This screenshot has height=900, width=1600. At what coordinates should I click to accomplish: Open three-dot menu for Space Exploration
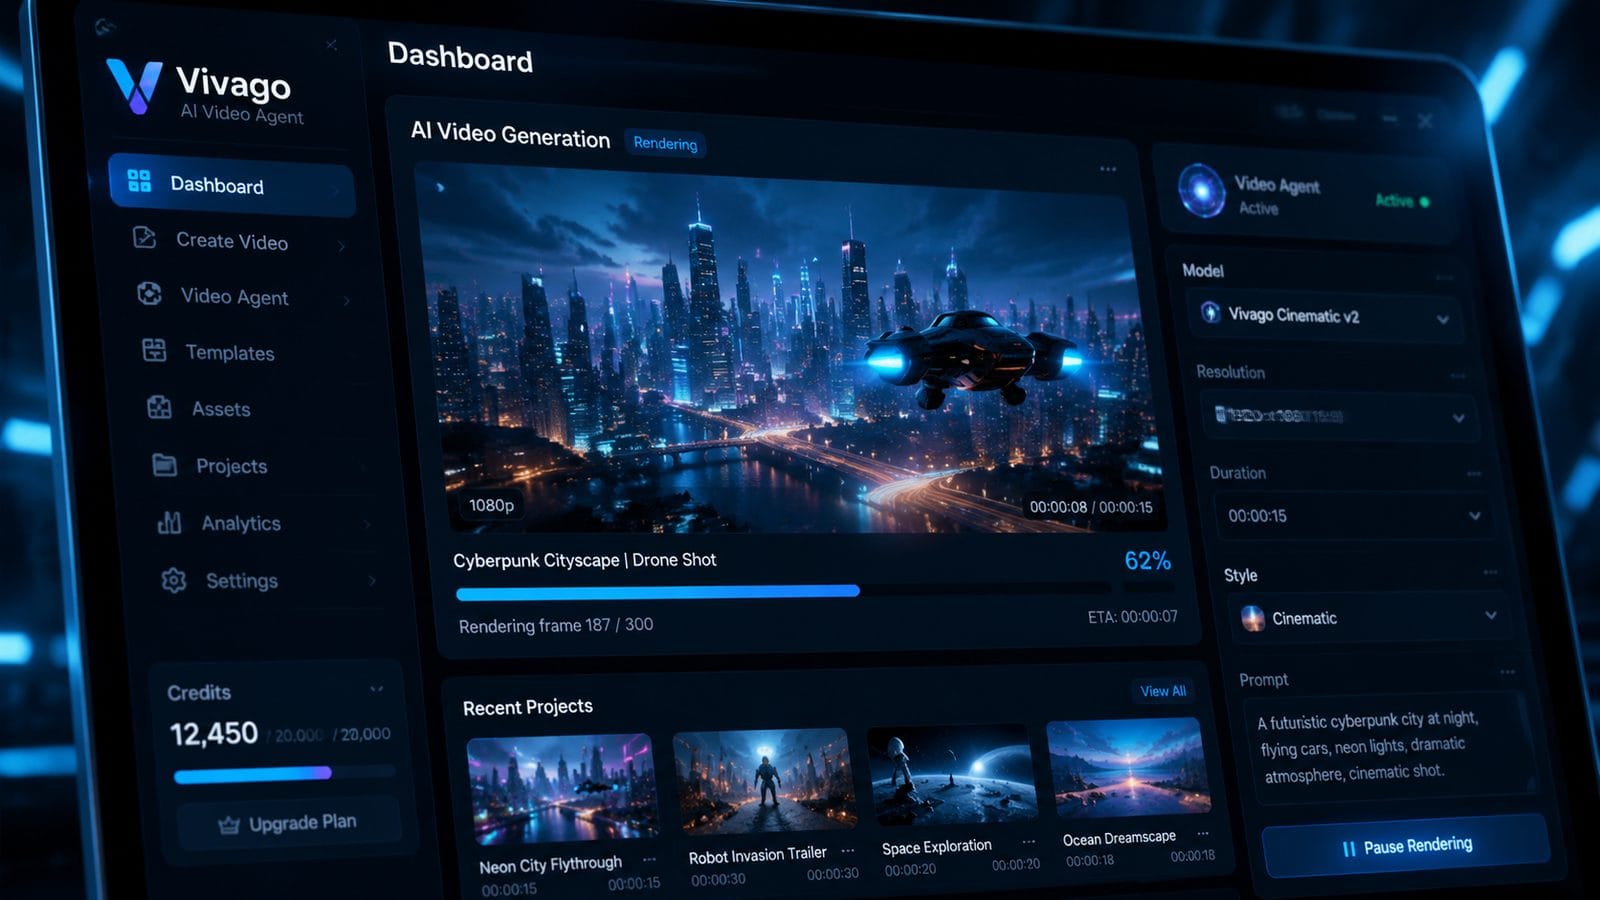tap(1028, 841)
